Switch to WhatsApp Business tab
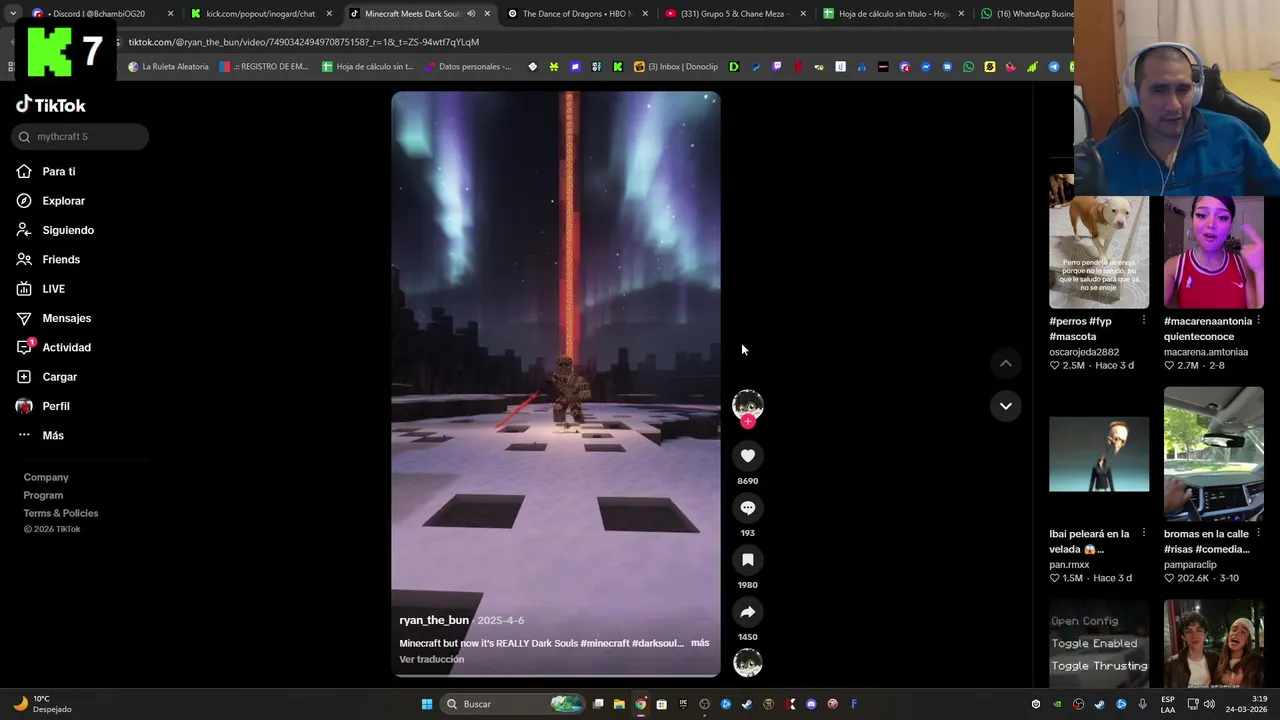This screenshot has width=1280, height=720. click(x=1026, y=14)
